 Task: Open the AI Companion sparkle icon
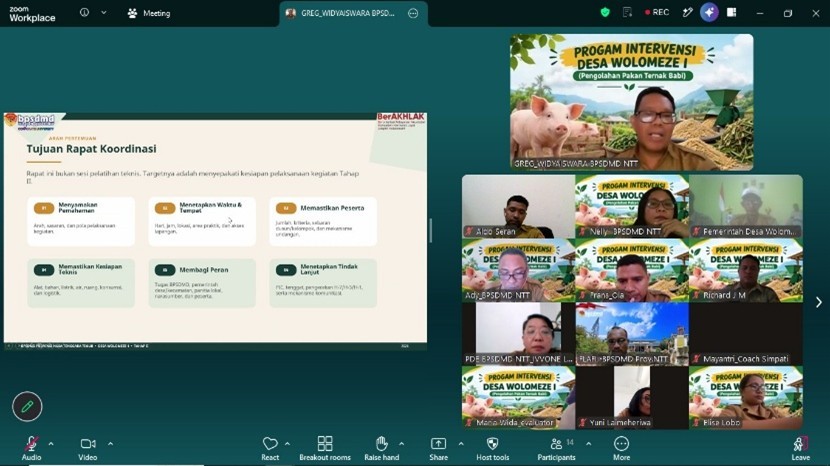coord(709,12)
